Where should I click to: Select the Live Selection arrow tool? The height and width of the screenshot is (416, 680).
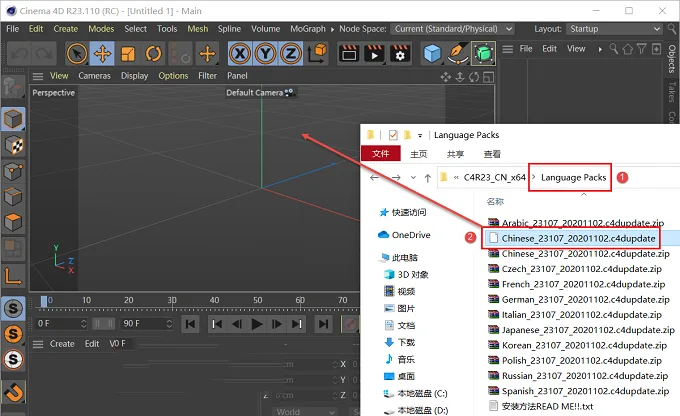(77, 54)
